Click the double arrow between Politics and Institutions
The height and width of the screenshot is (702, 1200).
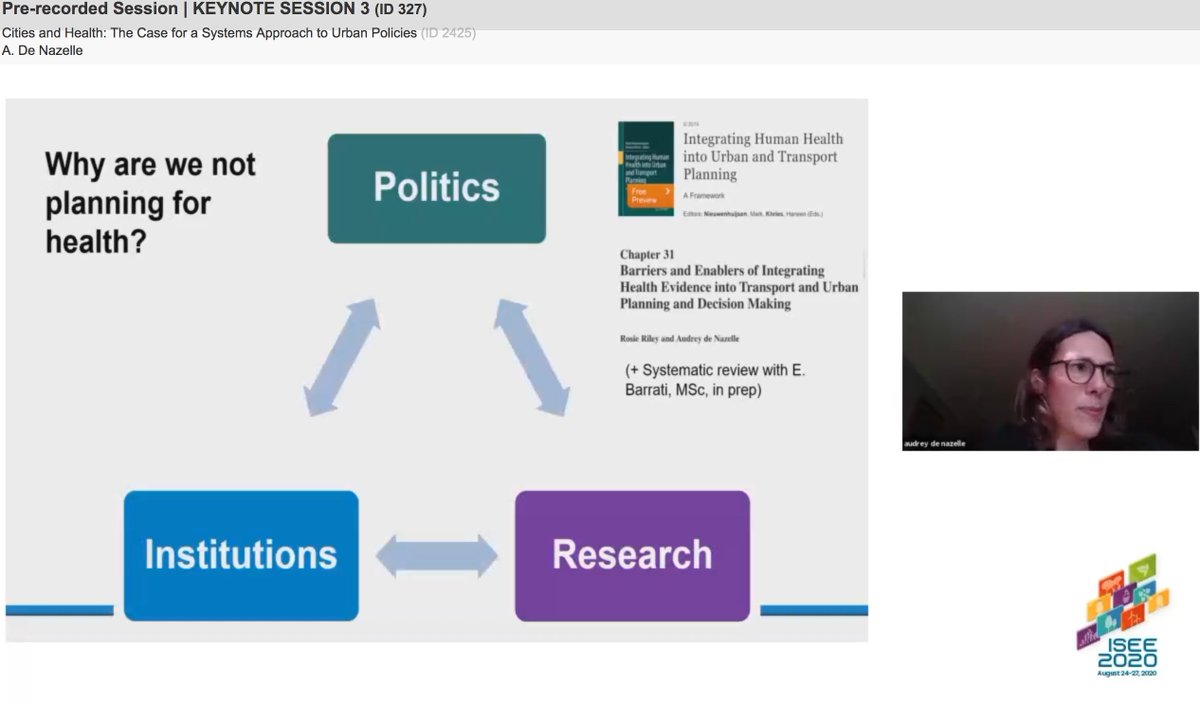pos(341,357)
